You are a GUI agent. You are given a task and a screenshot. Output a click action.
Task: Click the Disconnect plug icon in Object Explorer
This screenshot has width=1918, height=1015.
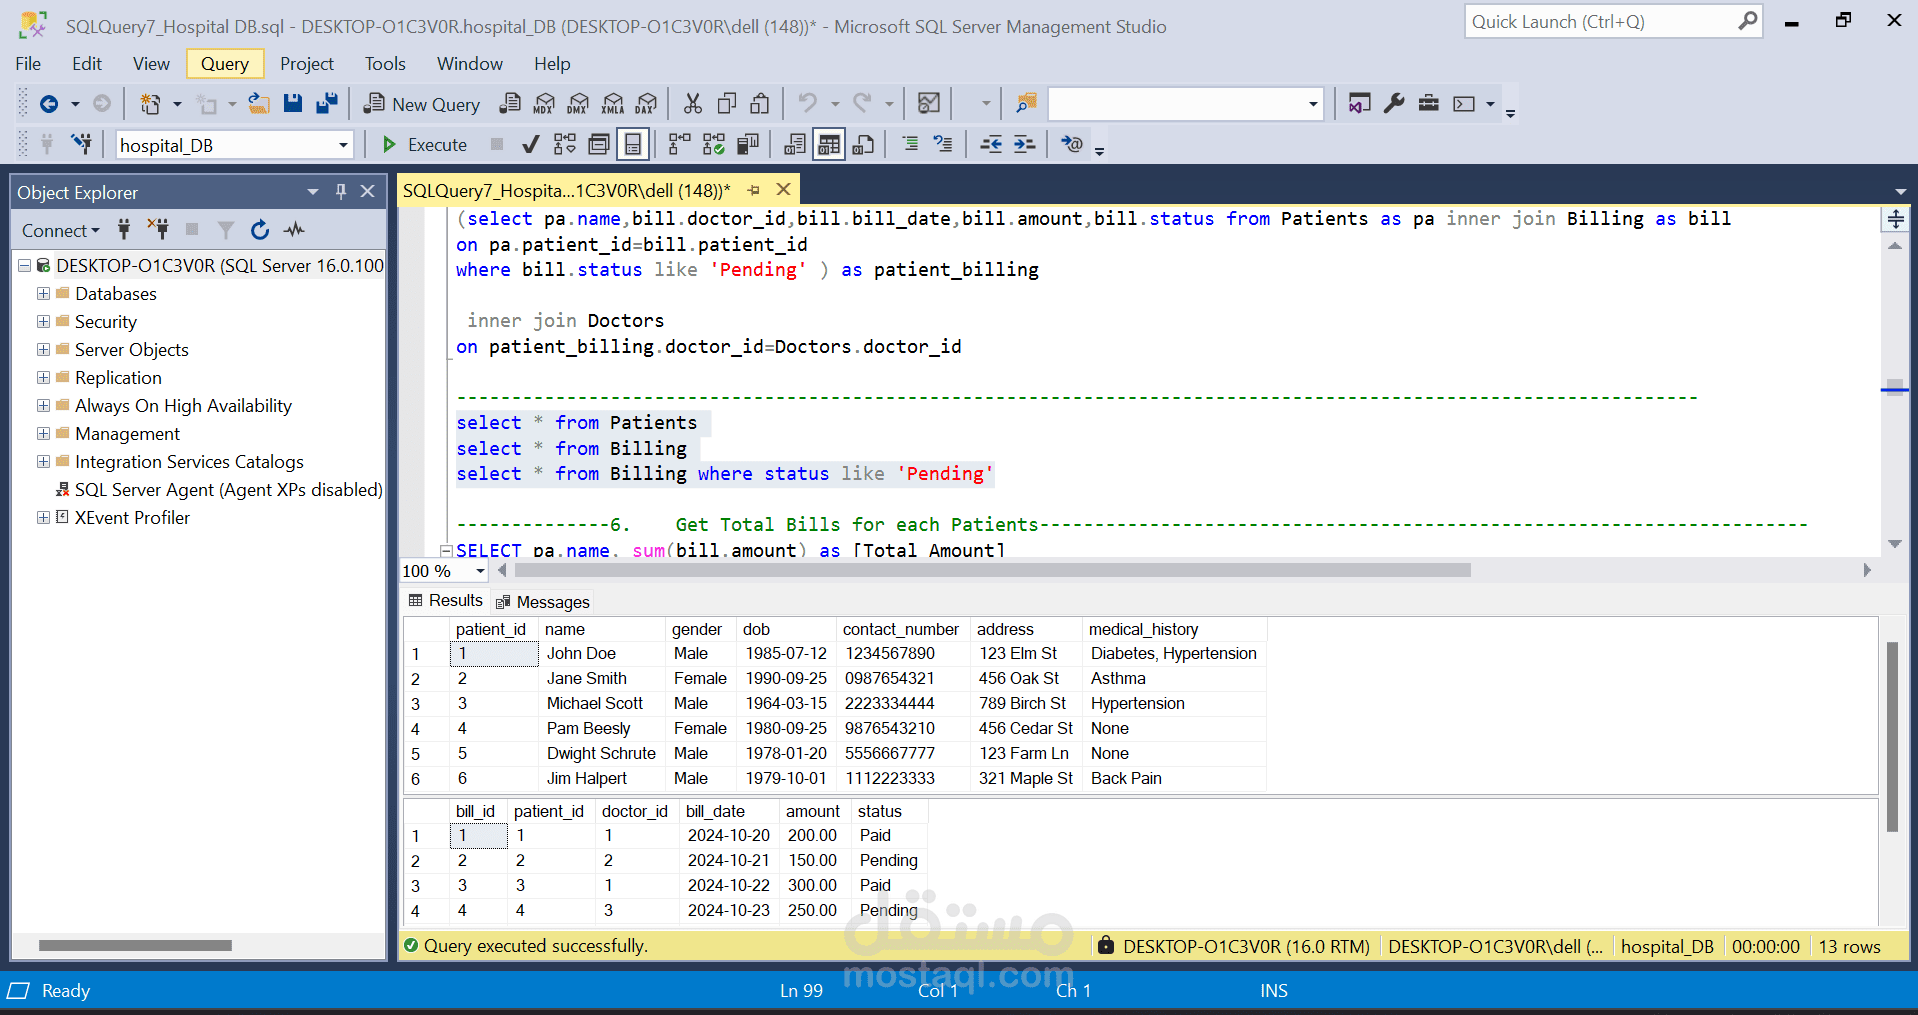(158, 230)
